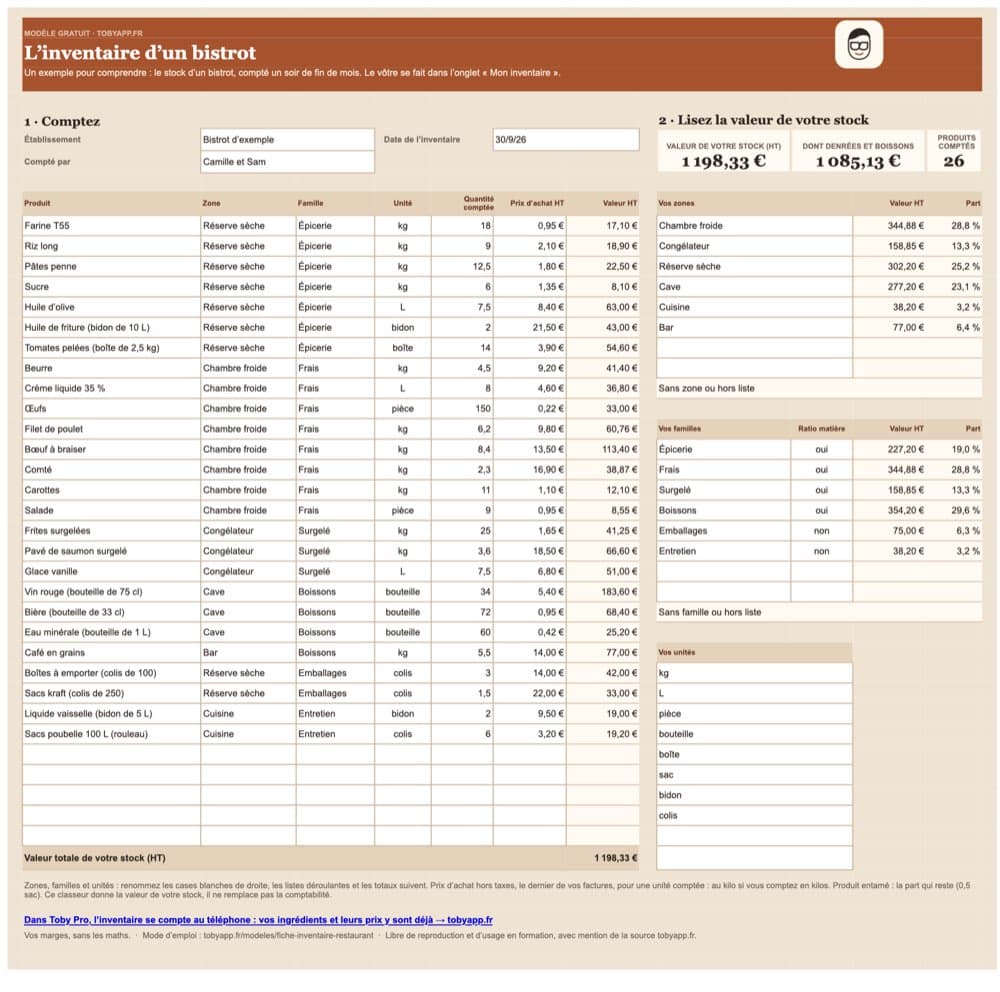
Task: Select the 'Pavé de saumon surgelé' cell
Action: [x=111, y=551]
